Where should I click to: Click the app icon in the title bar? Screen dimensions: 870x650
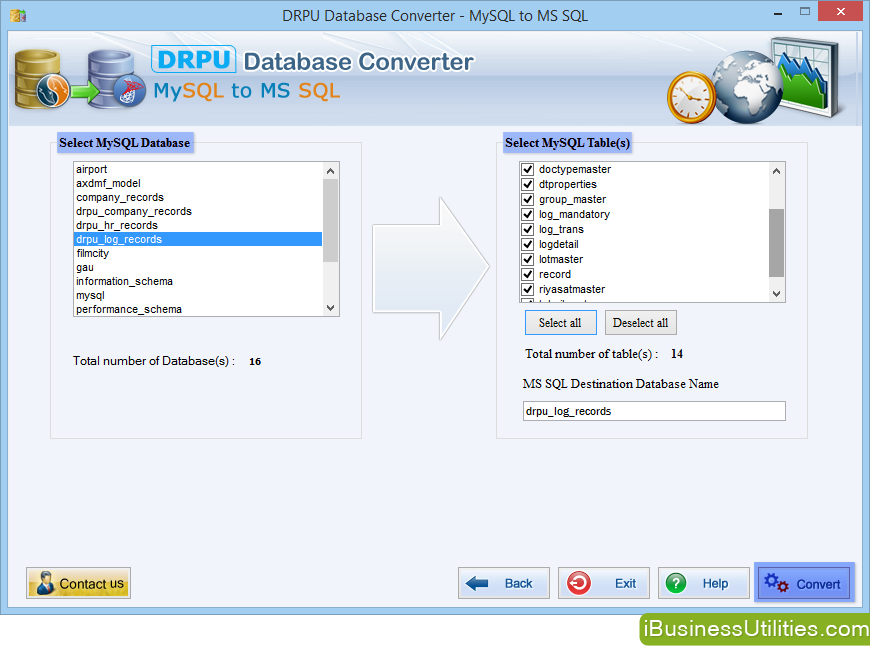[18, 16]
